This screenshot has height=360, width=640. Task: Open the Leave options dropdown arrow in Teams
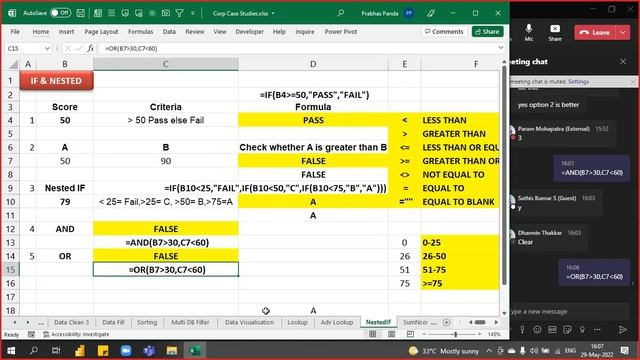click(622, 32)
